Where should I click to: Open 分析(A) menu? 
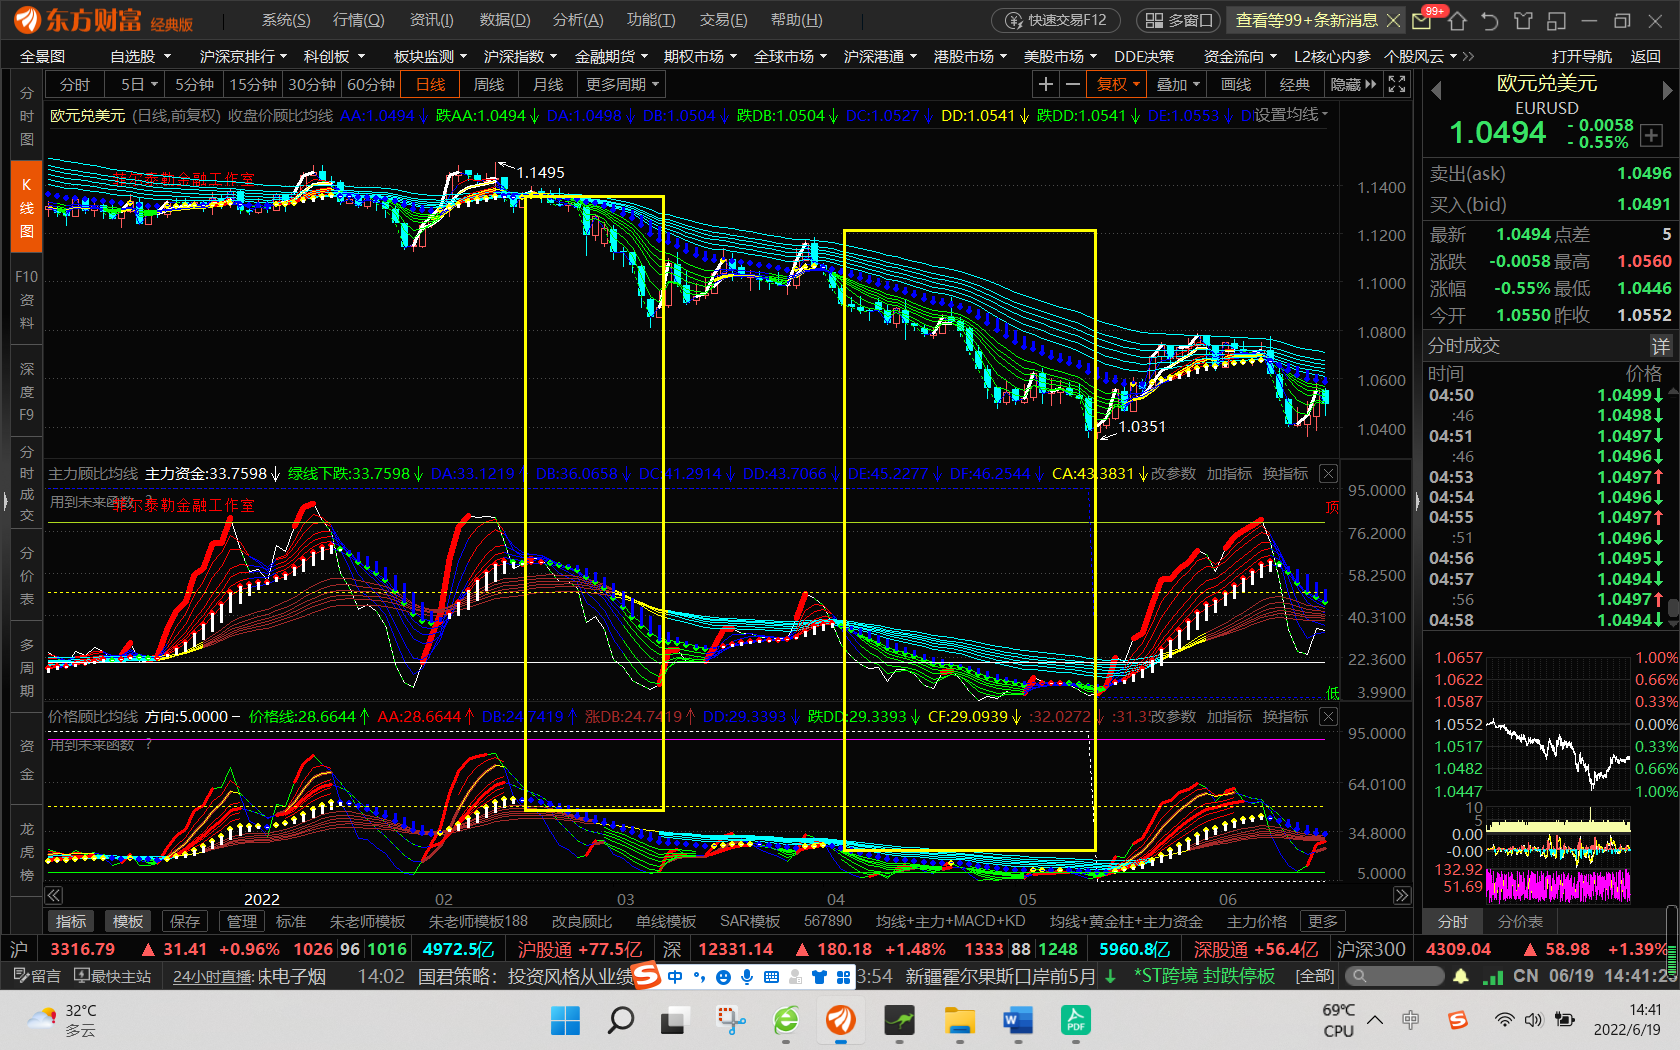click(x=578, y=20)
